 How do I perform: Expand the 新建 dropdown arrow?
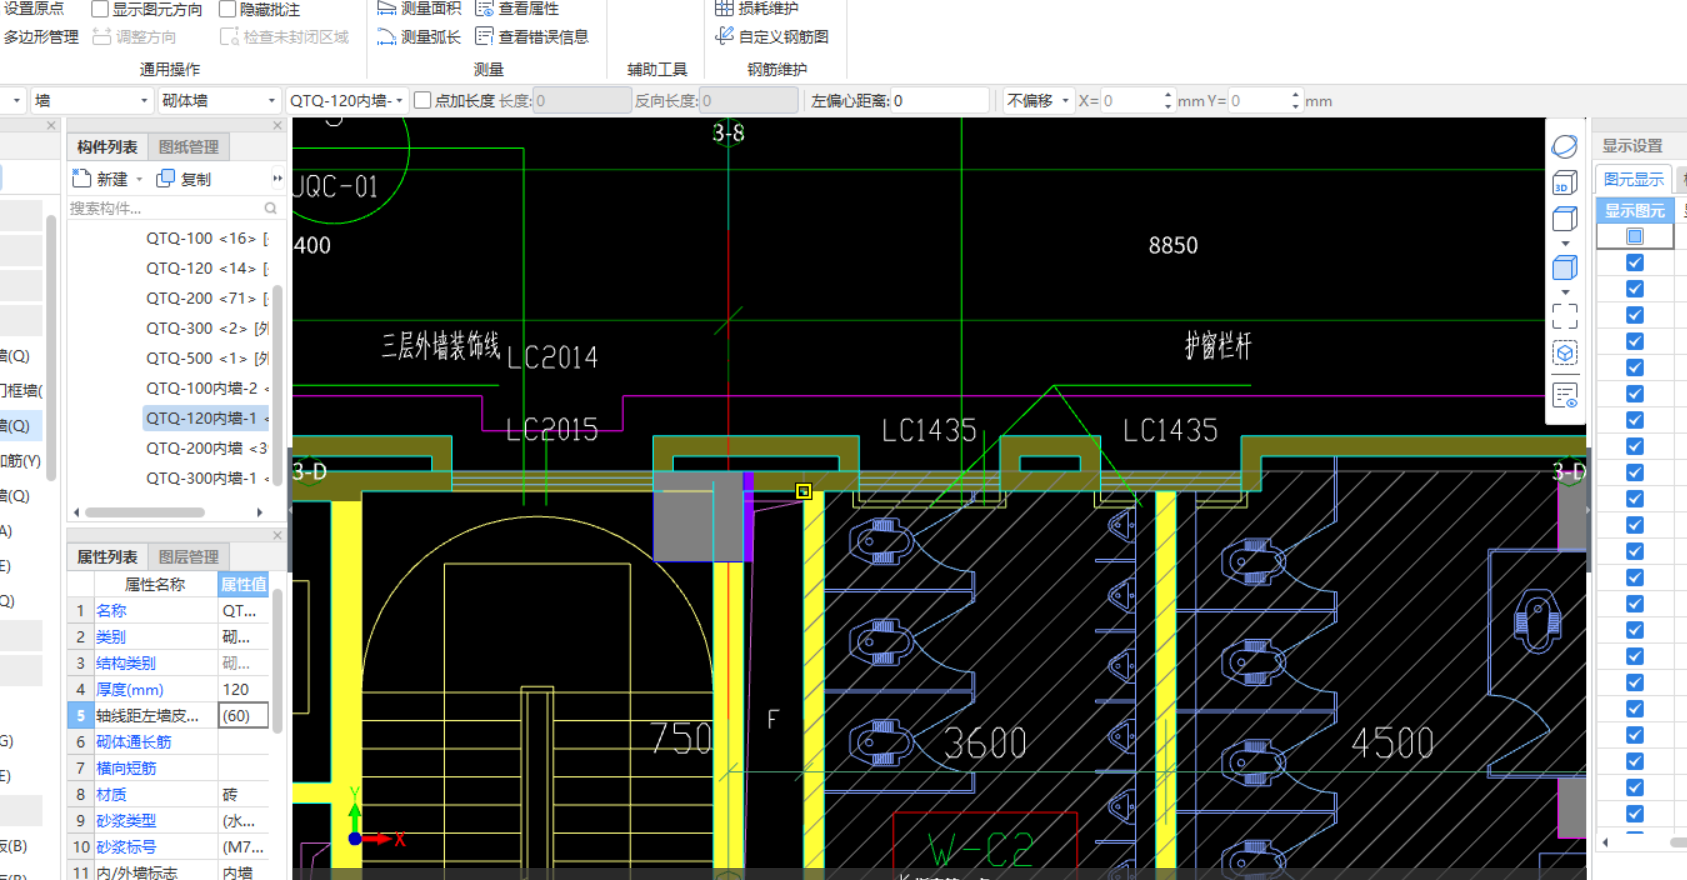coord(139,179)
